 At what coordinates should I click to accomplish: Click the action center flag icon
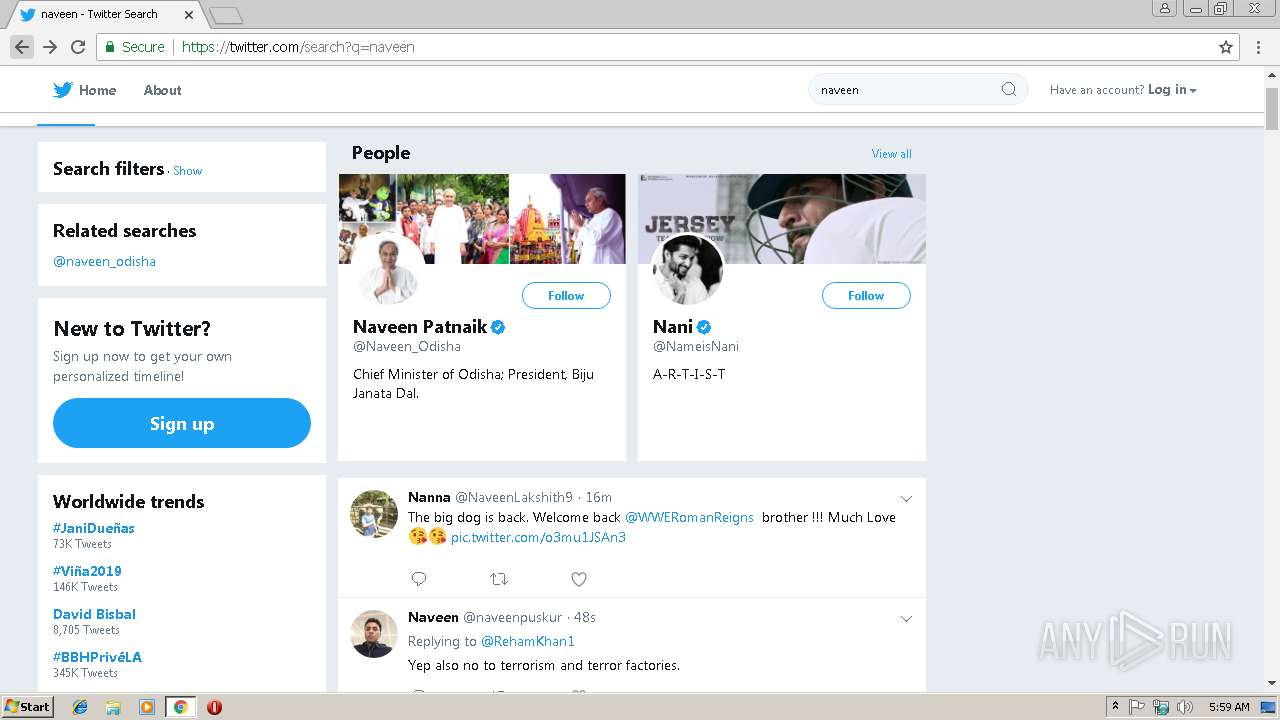(1137, 707)
